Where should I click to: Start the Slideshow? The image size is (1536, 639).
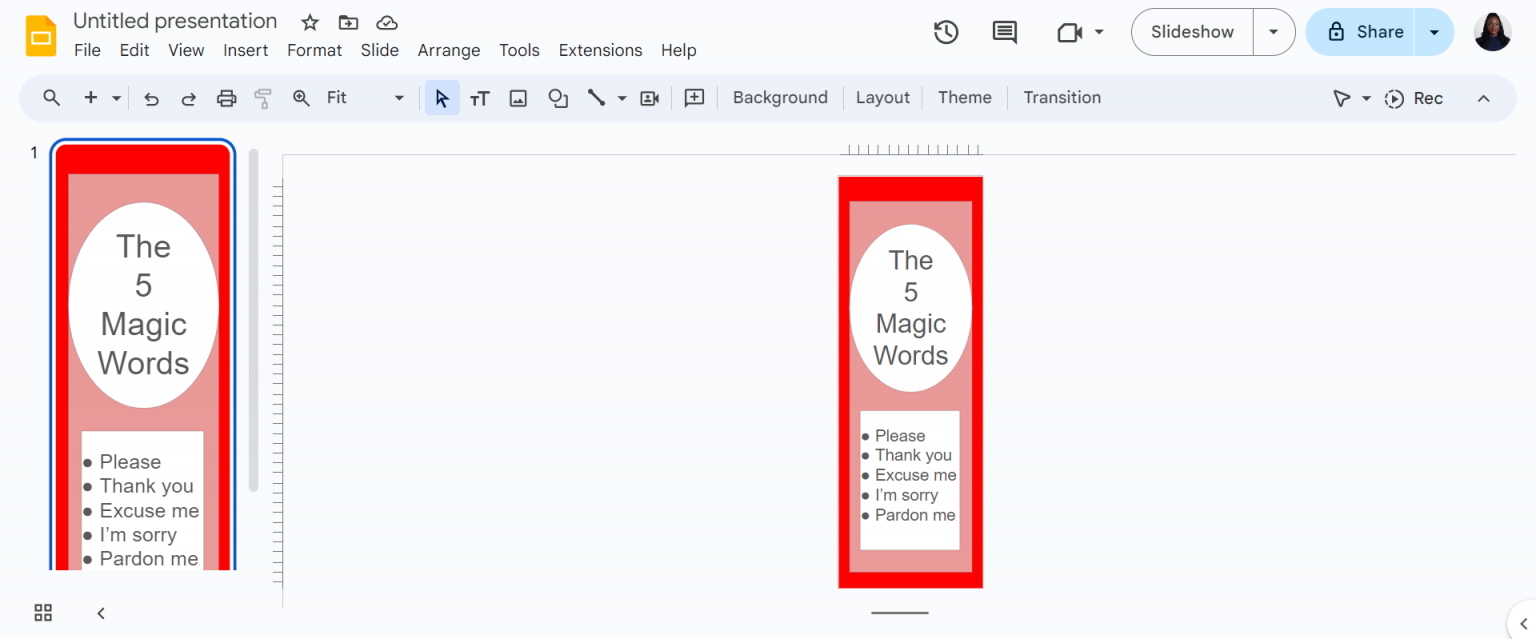tap(1191, 31)
